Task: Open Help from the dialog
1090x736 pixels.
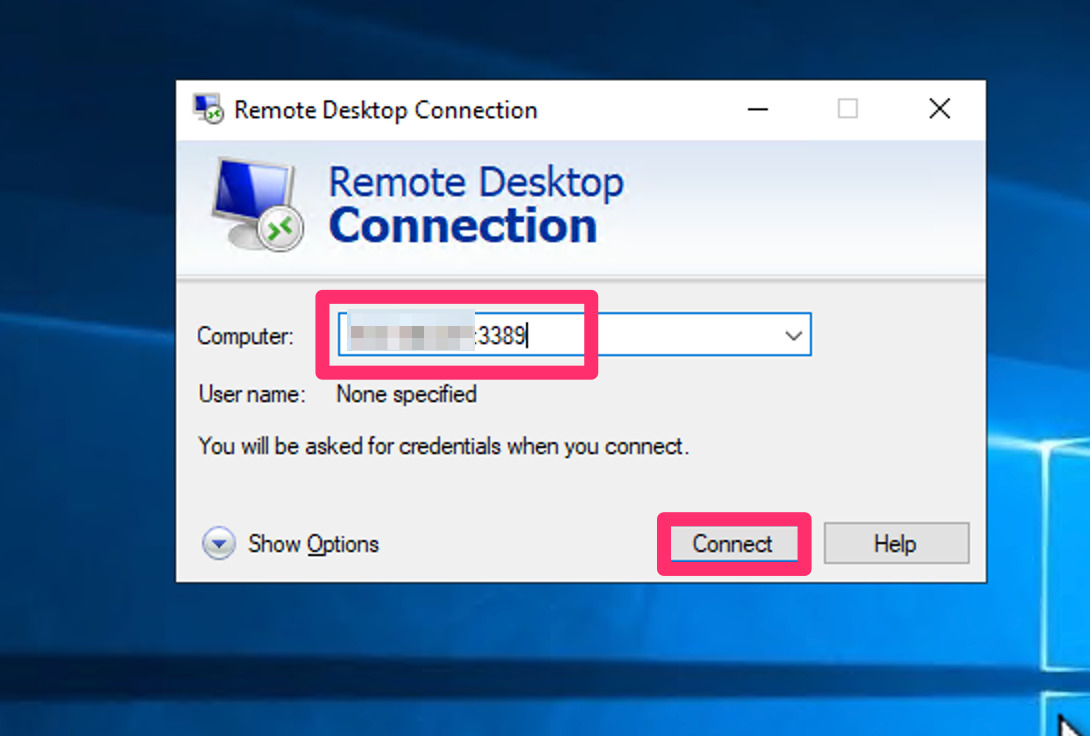Action: [x=895, y=543]
